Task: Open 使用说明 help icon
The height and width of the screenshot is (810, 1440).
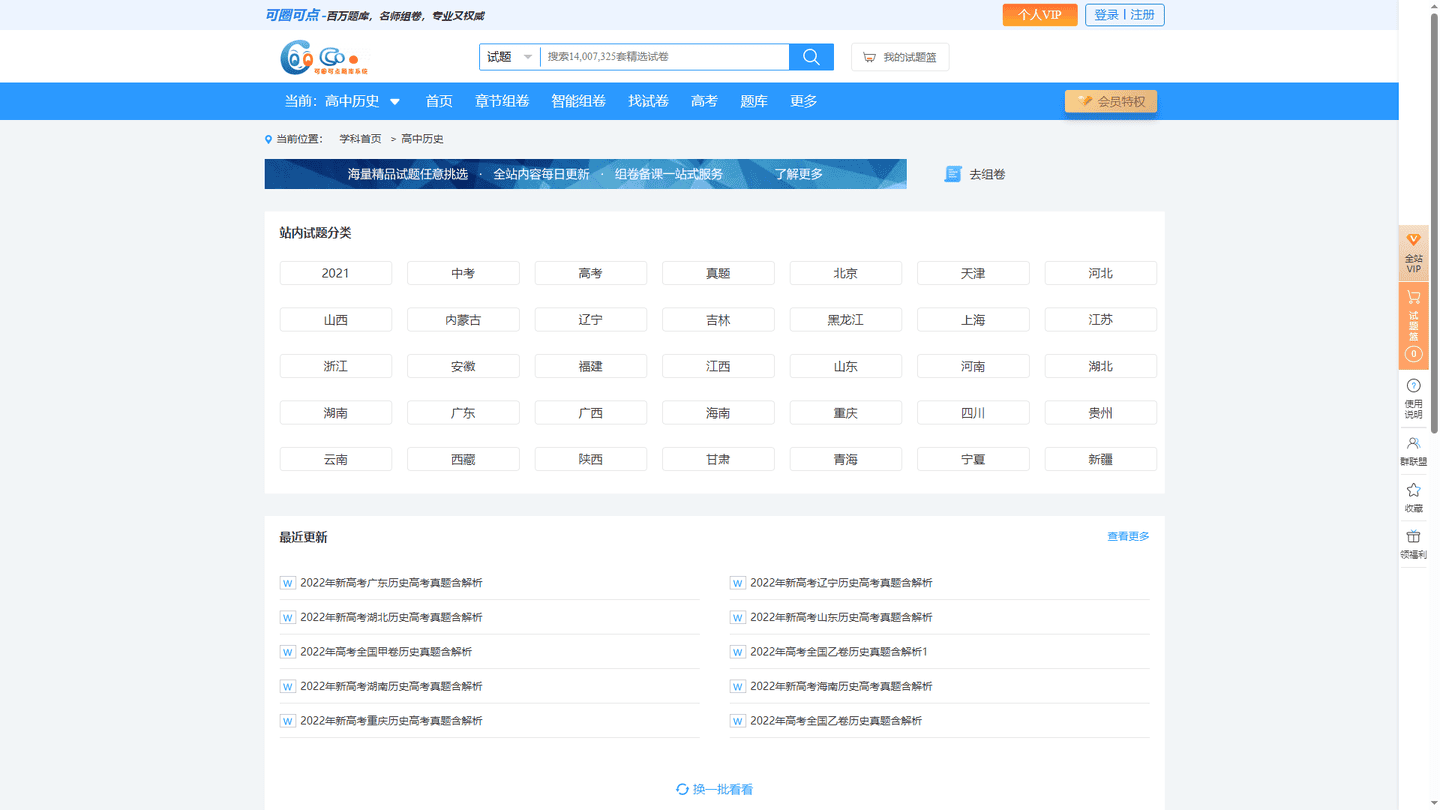Action: click(x=1413, y=385)
